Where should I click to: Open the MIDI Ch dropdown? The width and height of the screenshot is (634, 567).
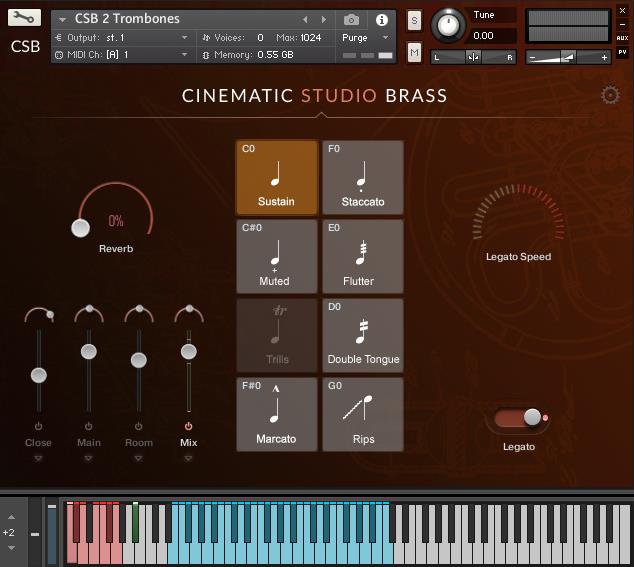tap(120, 54)
